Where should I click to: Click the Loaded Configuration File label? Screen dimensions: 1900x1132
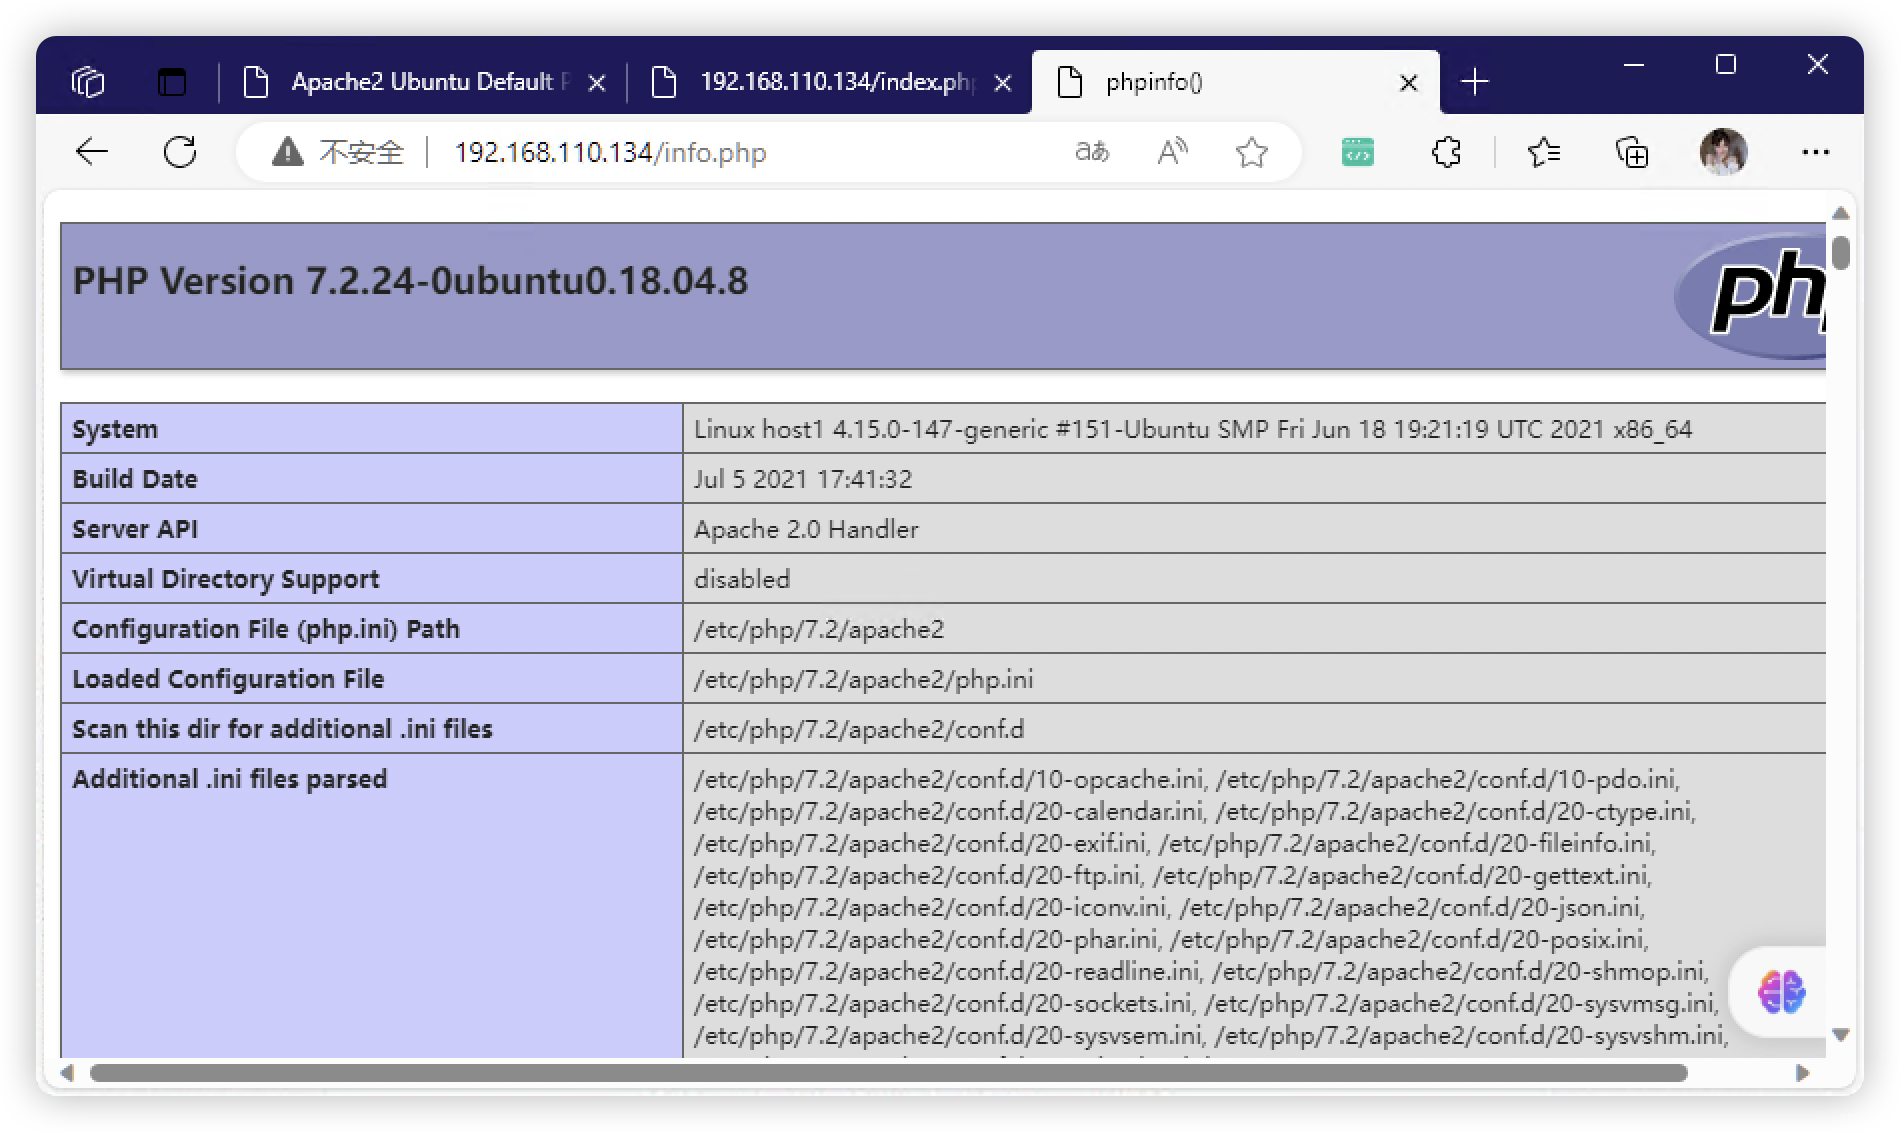[228, 679]
